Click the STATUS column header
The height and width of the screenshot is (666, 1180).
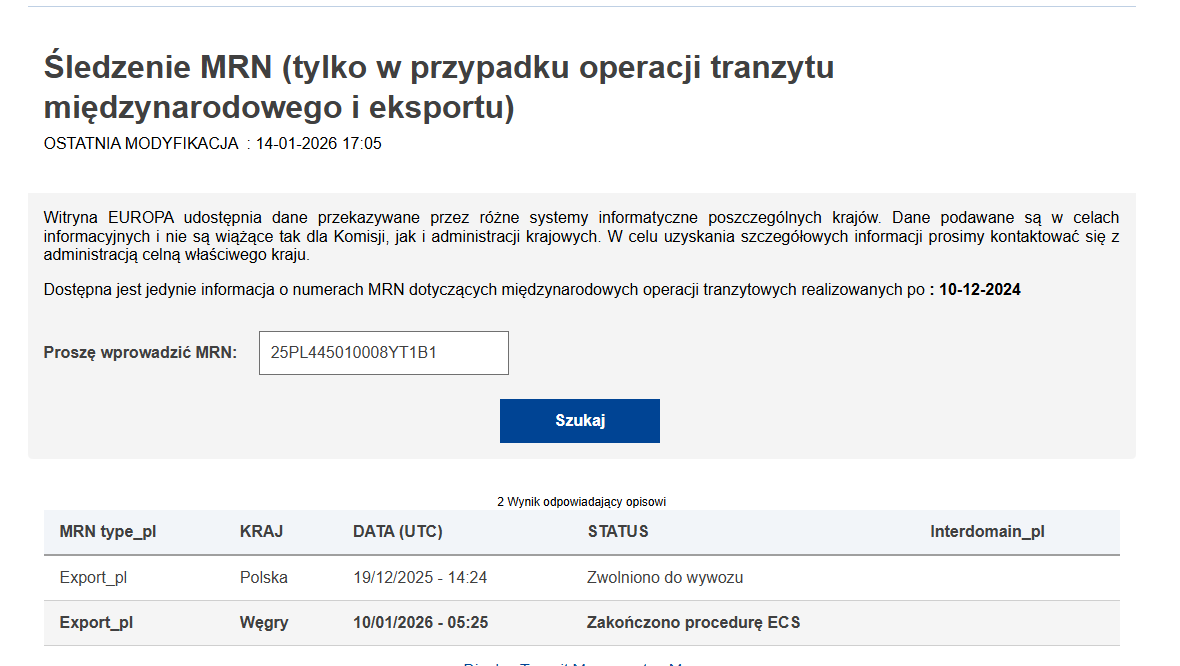618,532
